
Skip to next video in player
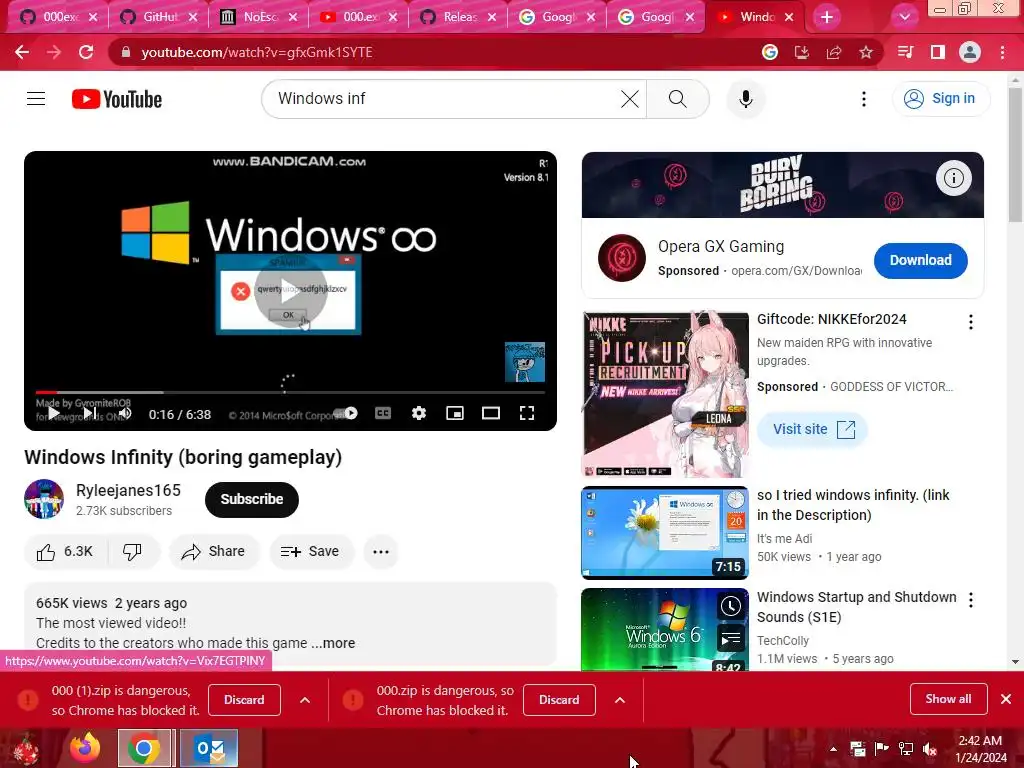coord(90,413)
